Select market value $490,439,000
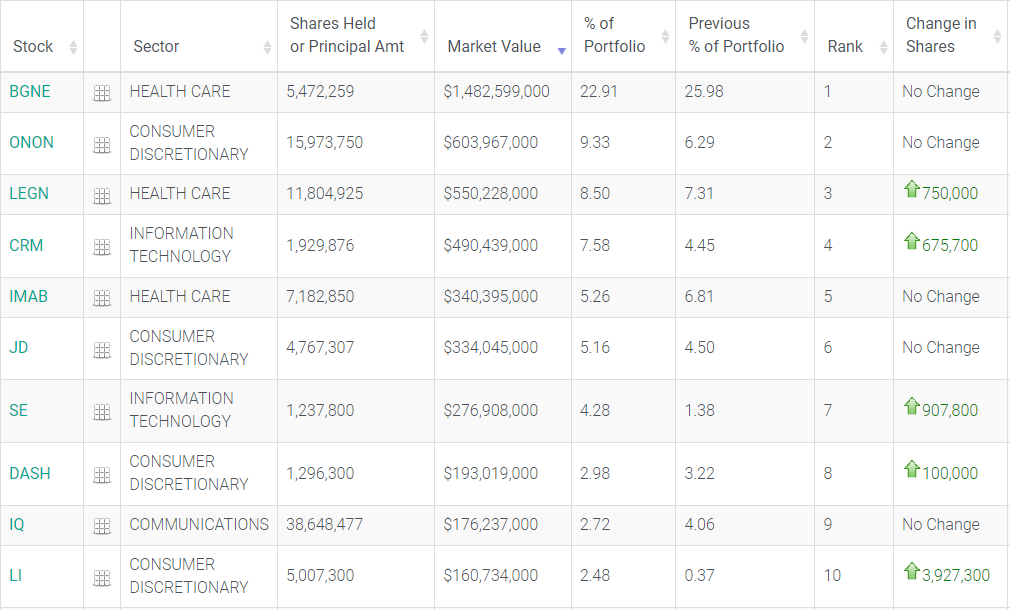The width and height of the screenshot is (1010, 610). pos(490,245)
